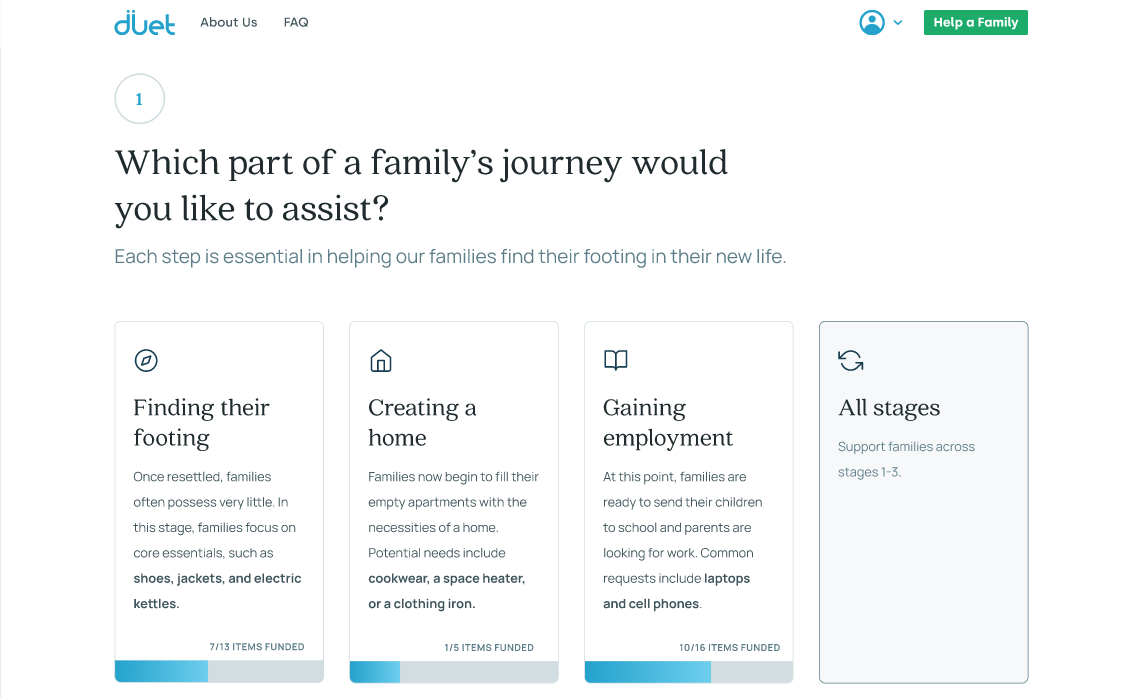Click the Support families across stages 1-3 text
1142x698 pixels.
pyautogui.click(x=906, y=459)
